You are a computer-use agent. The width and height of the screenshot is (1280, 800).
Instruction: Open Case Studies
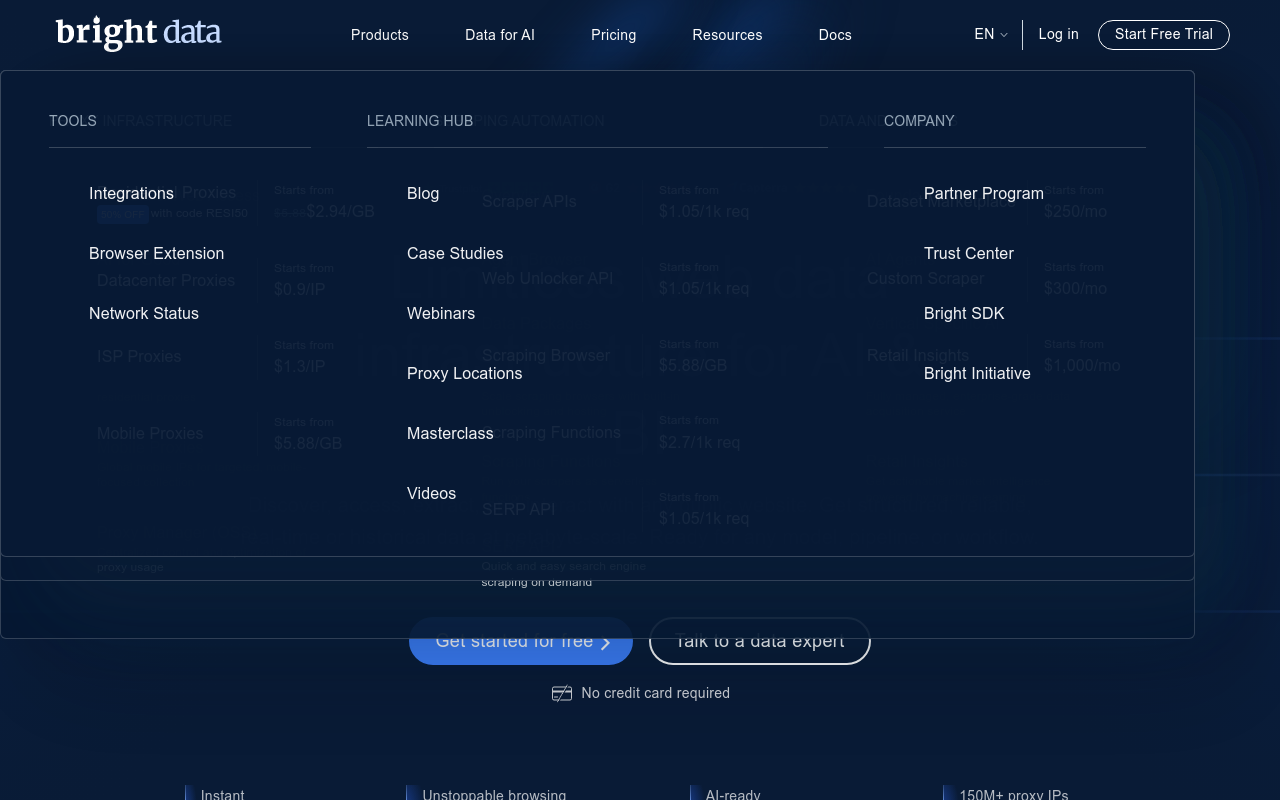[x=455, y=253]
